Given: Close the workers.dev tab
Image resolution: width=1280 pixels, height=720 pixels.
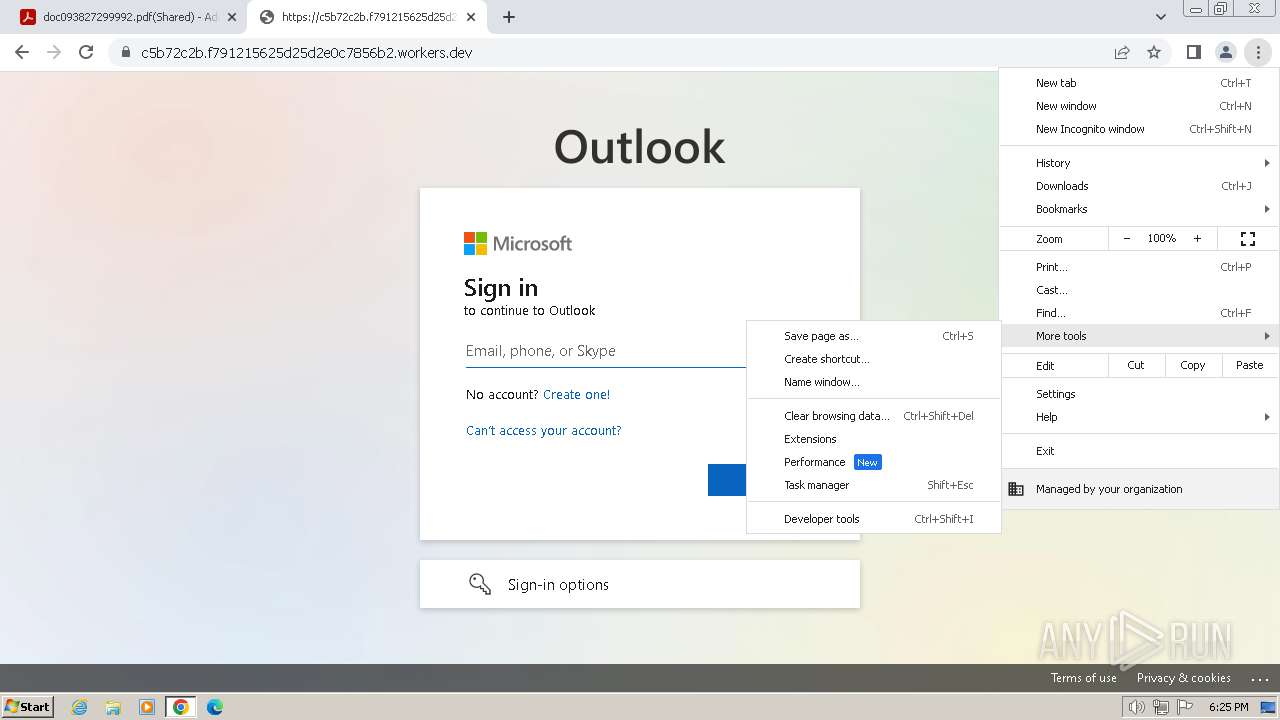Looking at the screenshot, I should pos(471,17).
